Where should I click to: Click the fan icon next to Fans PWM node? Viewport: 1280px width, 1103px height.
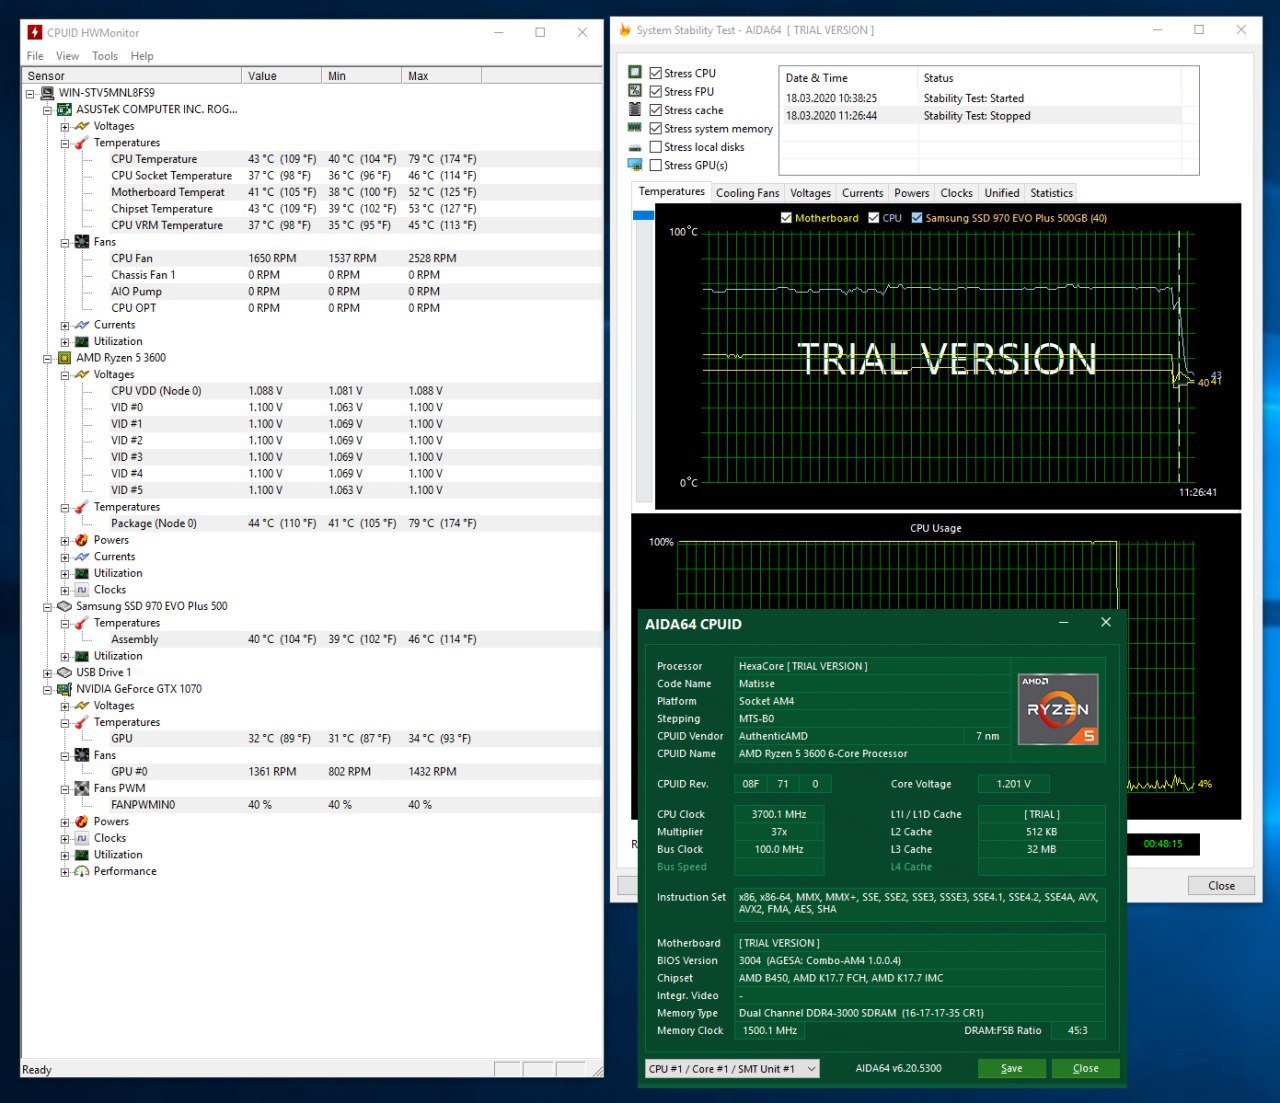point(82,789)
